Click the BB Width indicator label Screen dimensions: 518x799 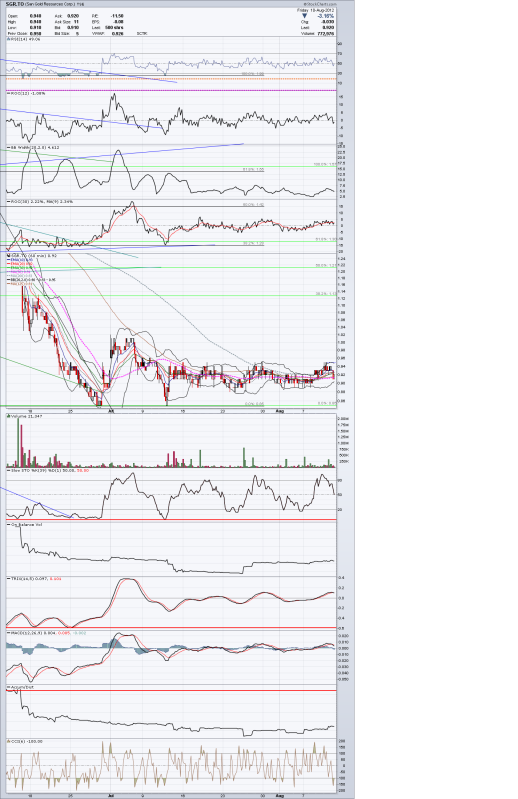point(32,147)
